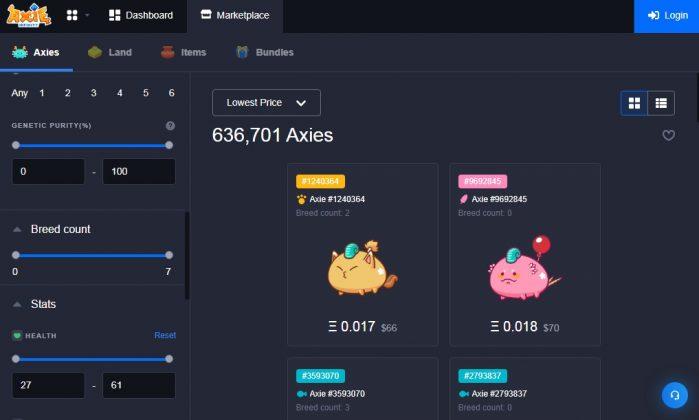Click 'Breed count: 2' text

[323, 213]
